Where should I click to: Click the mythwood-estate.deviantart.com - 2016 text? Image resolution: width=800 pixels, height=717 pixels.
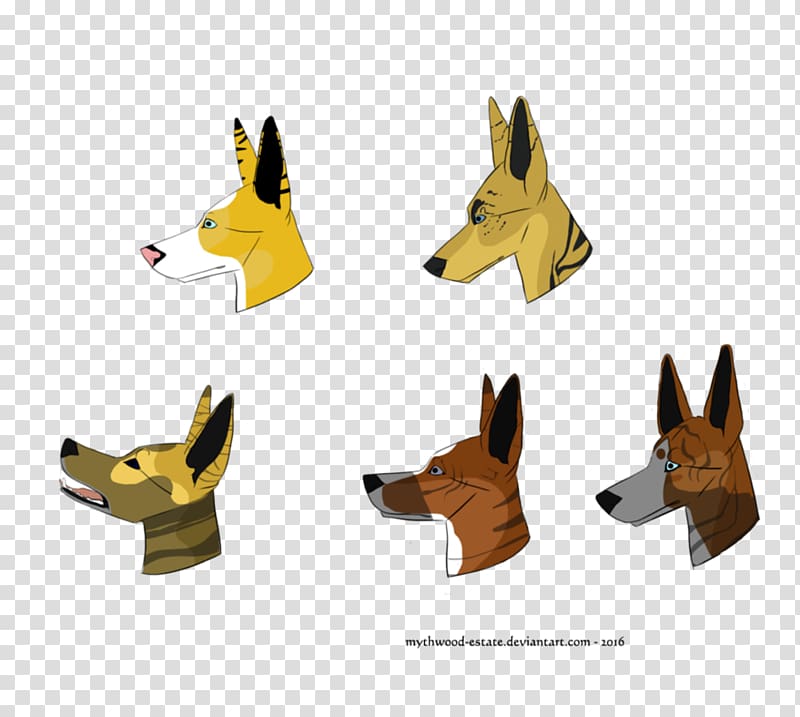(x=514, y=642)
